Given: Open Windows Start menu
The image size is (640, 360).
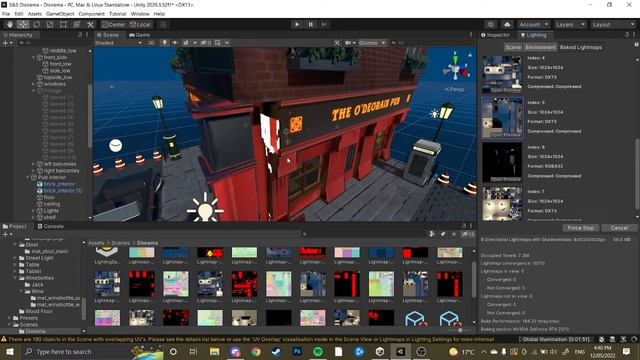Looking at the screenshot, I should pos(9,352).
